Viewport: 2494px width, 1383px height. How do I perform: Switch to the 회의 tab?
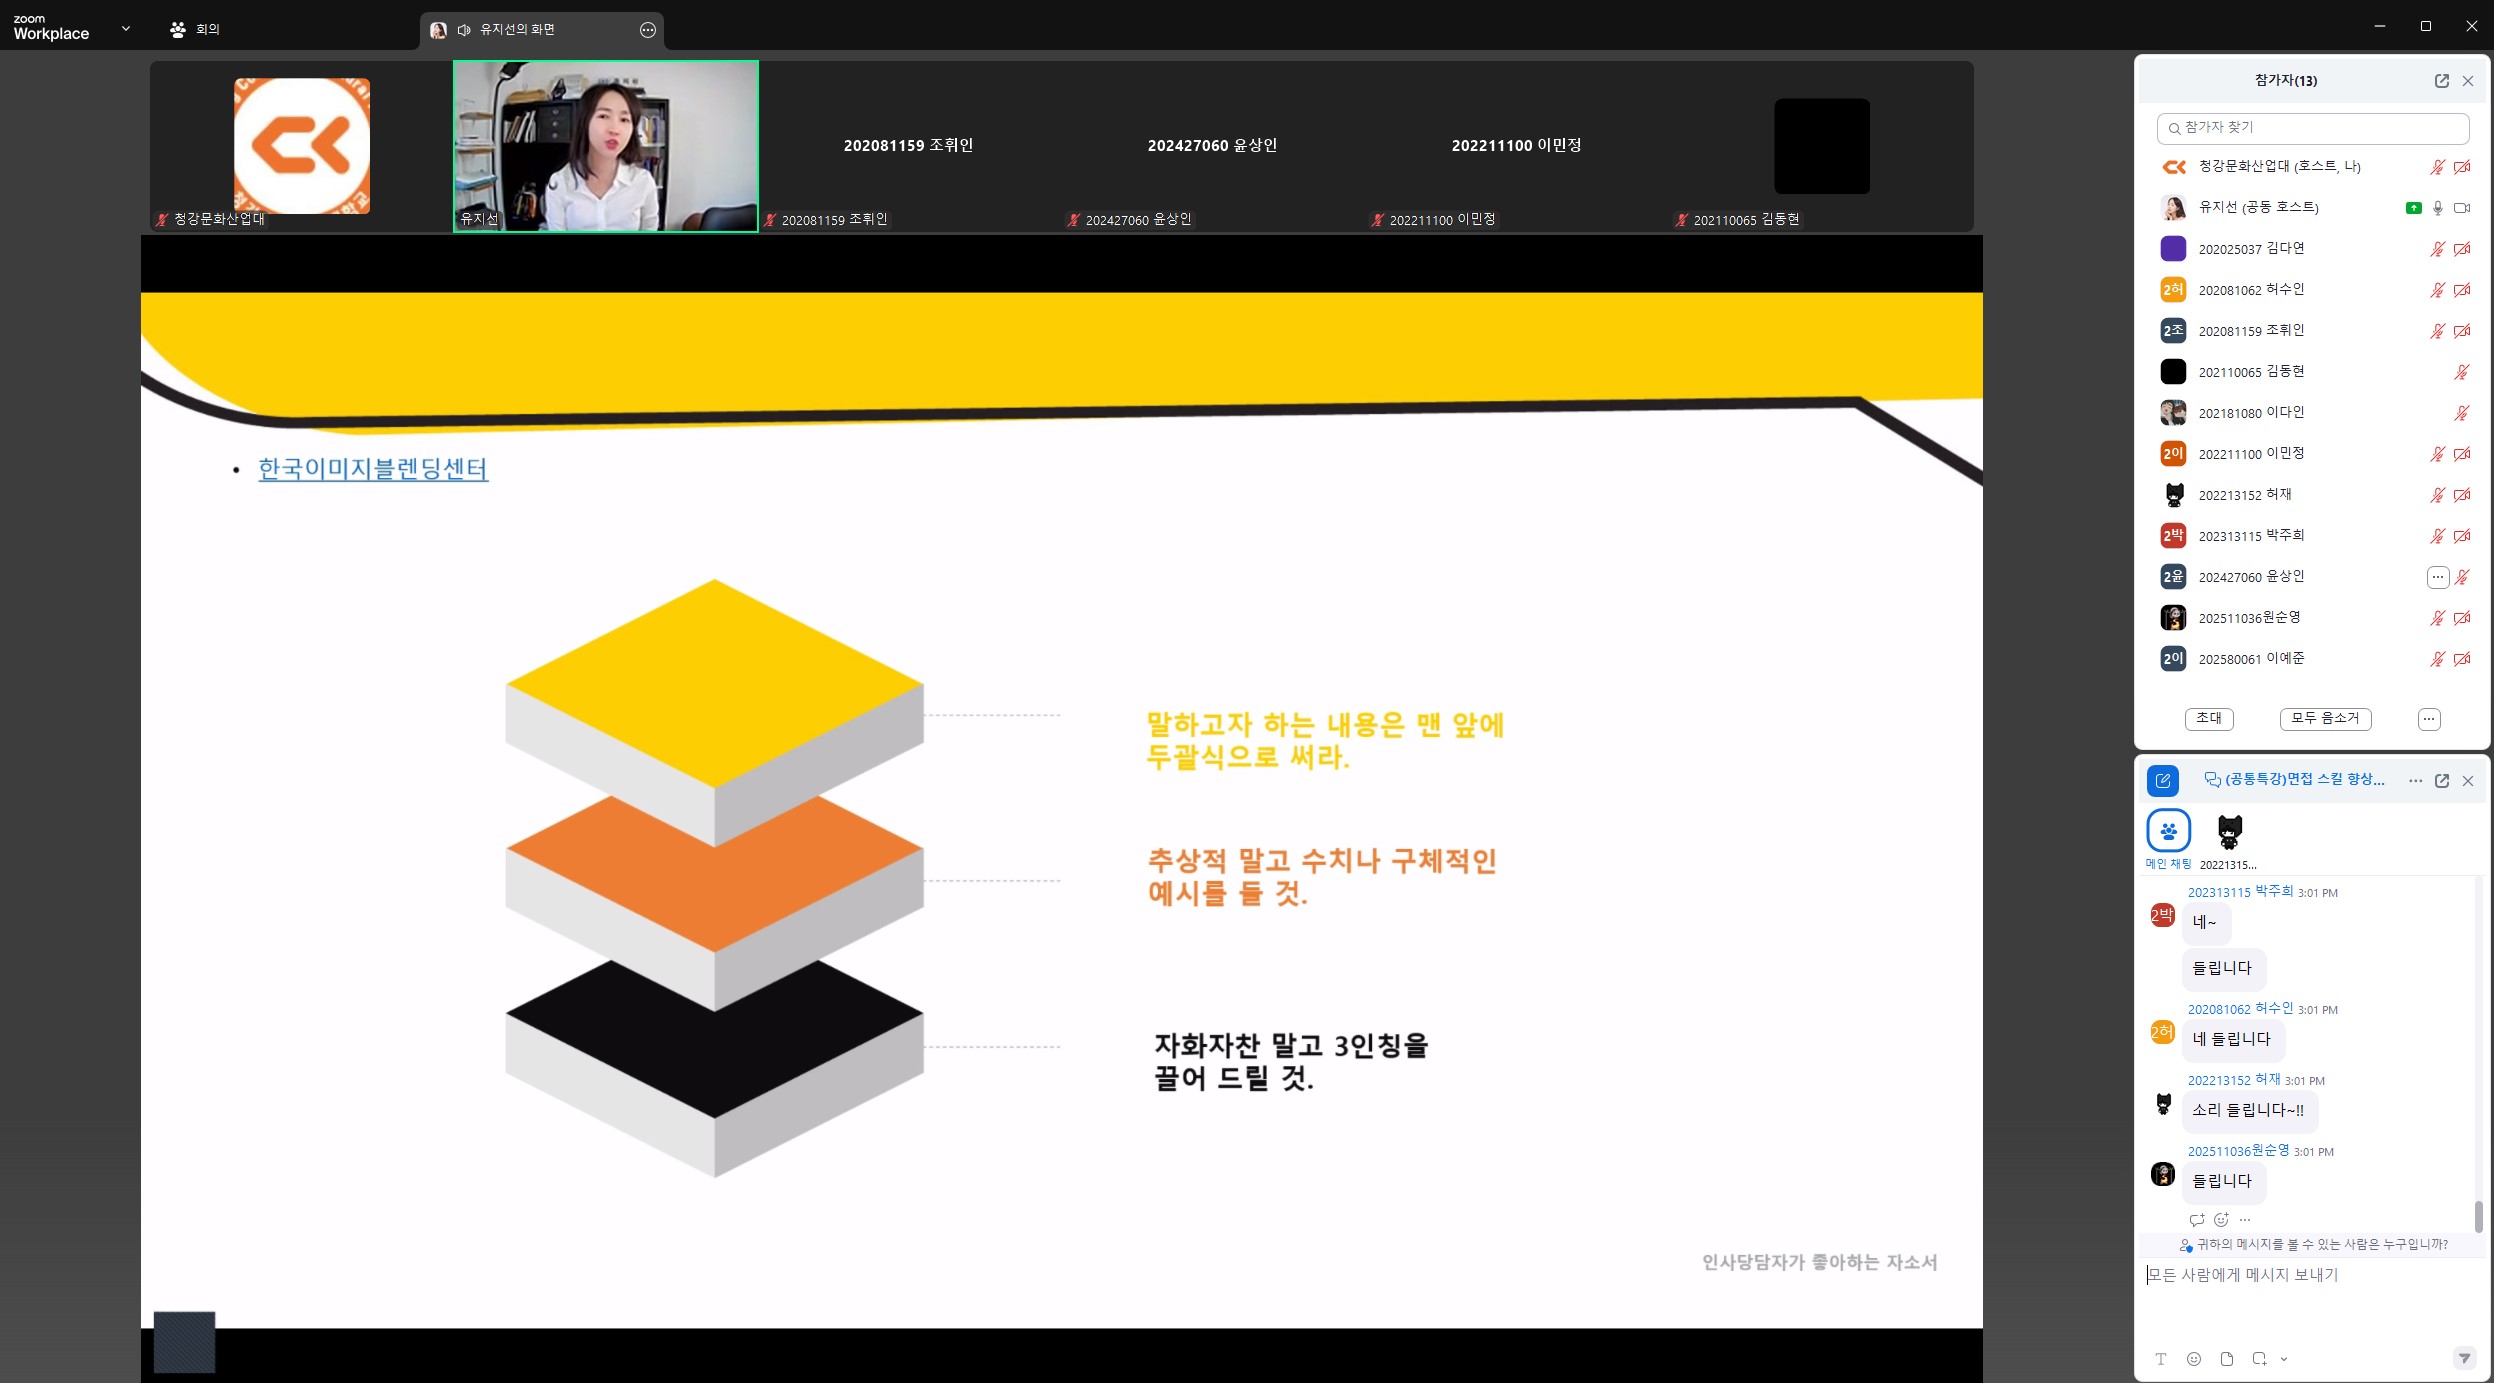pos(195,30)
